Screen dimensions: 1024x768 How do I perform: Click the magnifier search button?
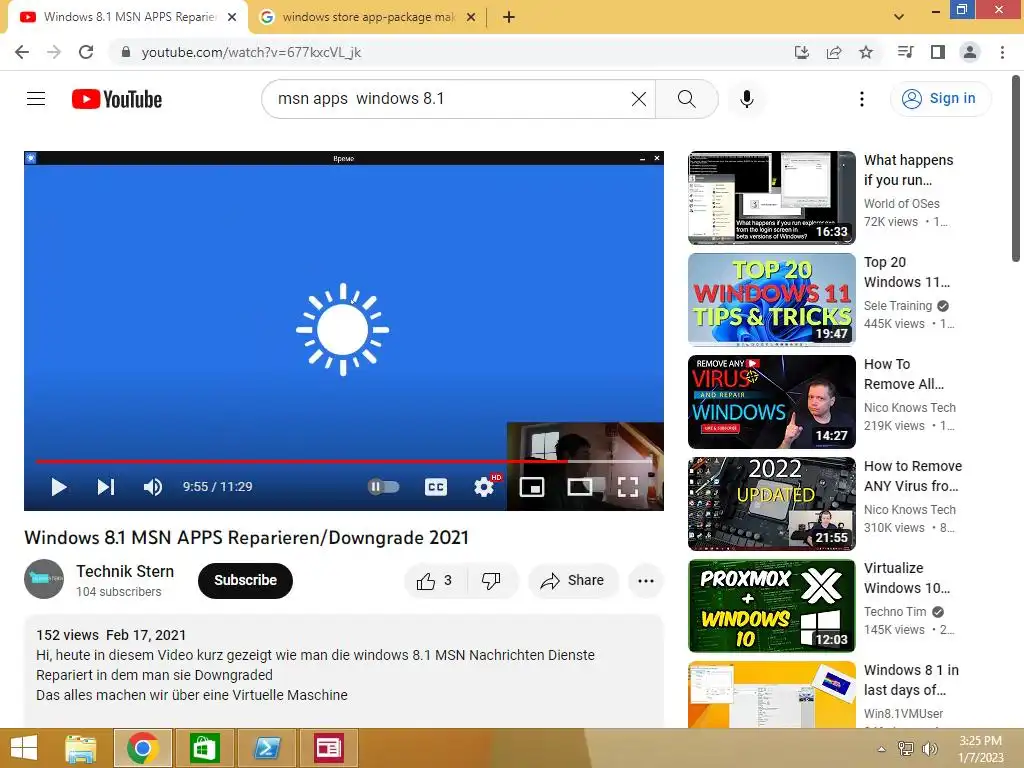click(x=686, y=99)
